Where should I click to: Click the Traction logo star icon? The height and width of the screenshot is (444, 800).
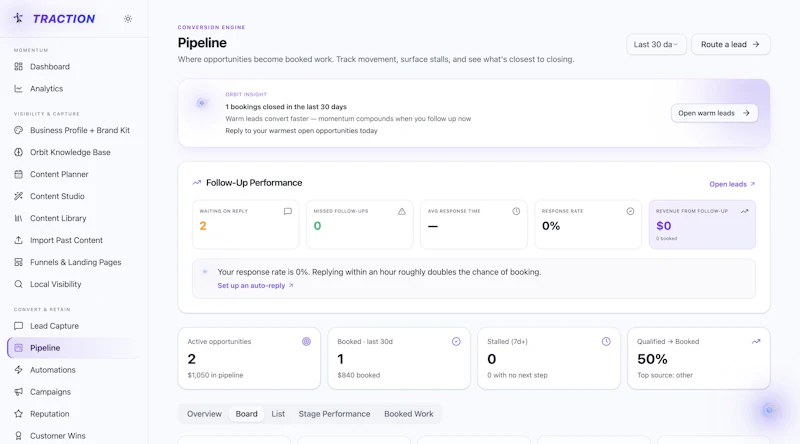(18, 18)
